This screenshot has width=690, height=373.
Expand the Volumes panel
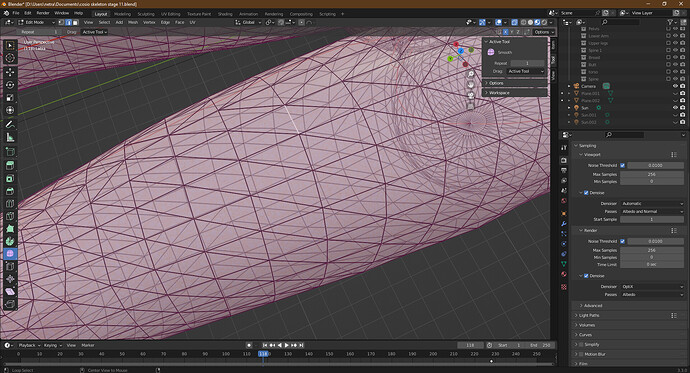pyautogui.click(x=587, y=325)
